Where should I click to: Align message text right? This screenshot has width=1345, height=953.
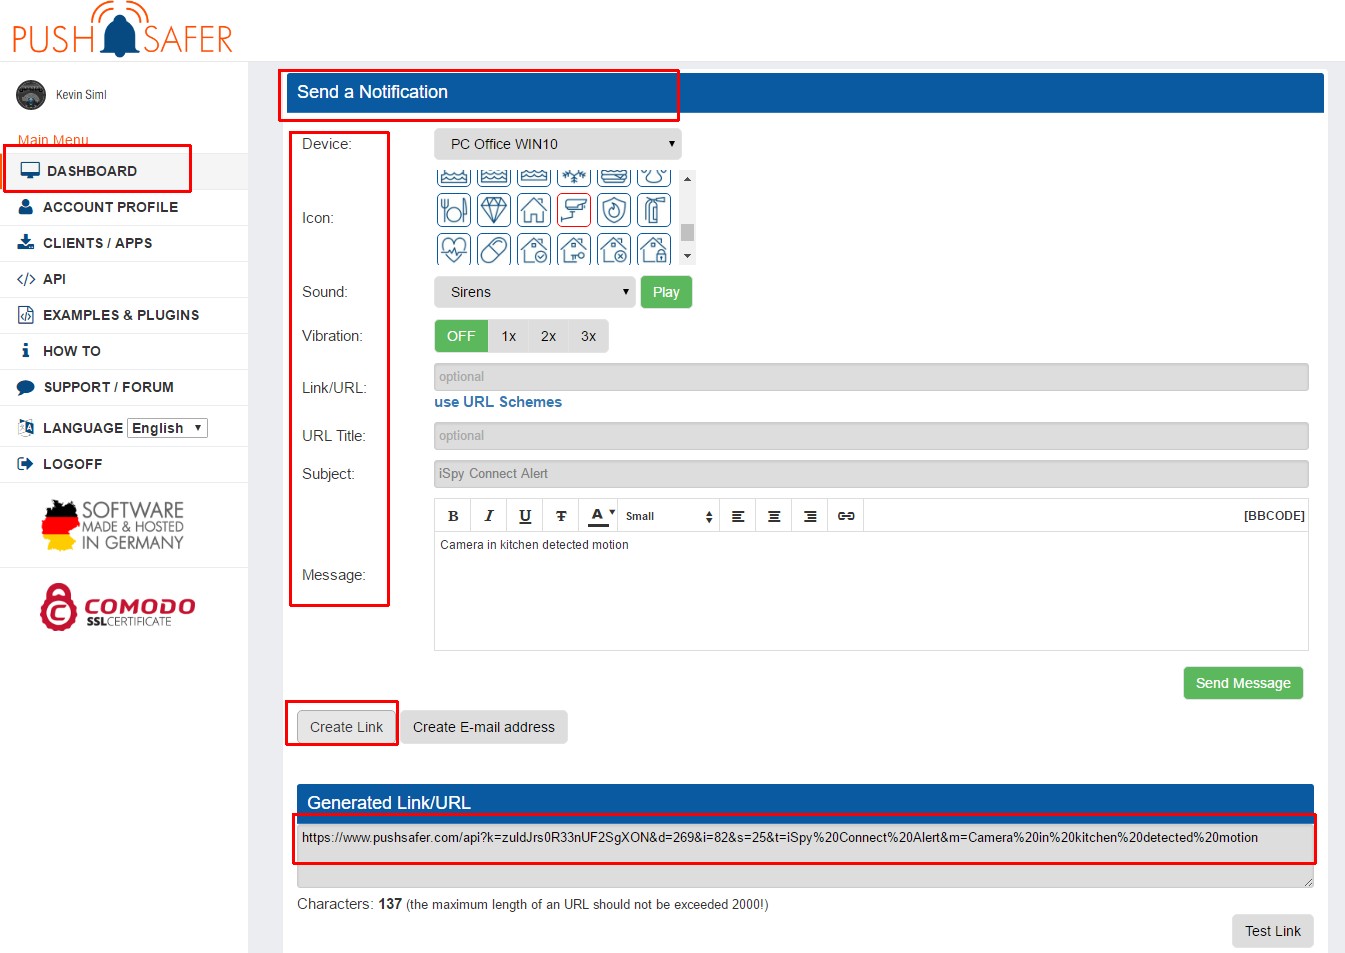(810, 516)
